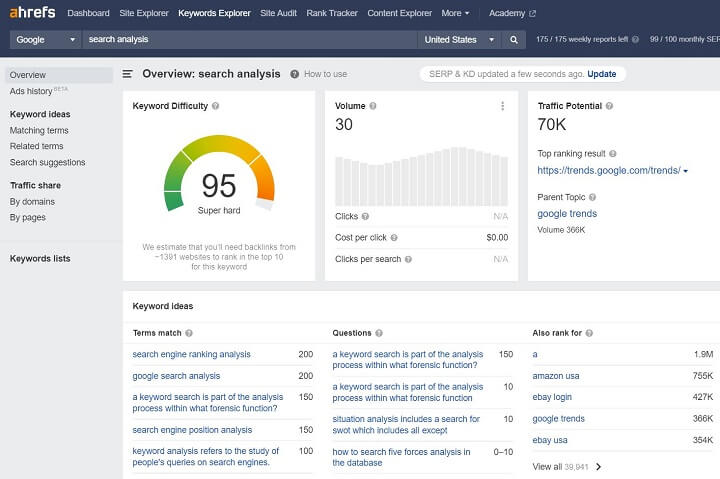Image resolution: width=720 pixels, height=479 pixels.
Task: Open the google trends parent topic link
Action: click(567, 214)
